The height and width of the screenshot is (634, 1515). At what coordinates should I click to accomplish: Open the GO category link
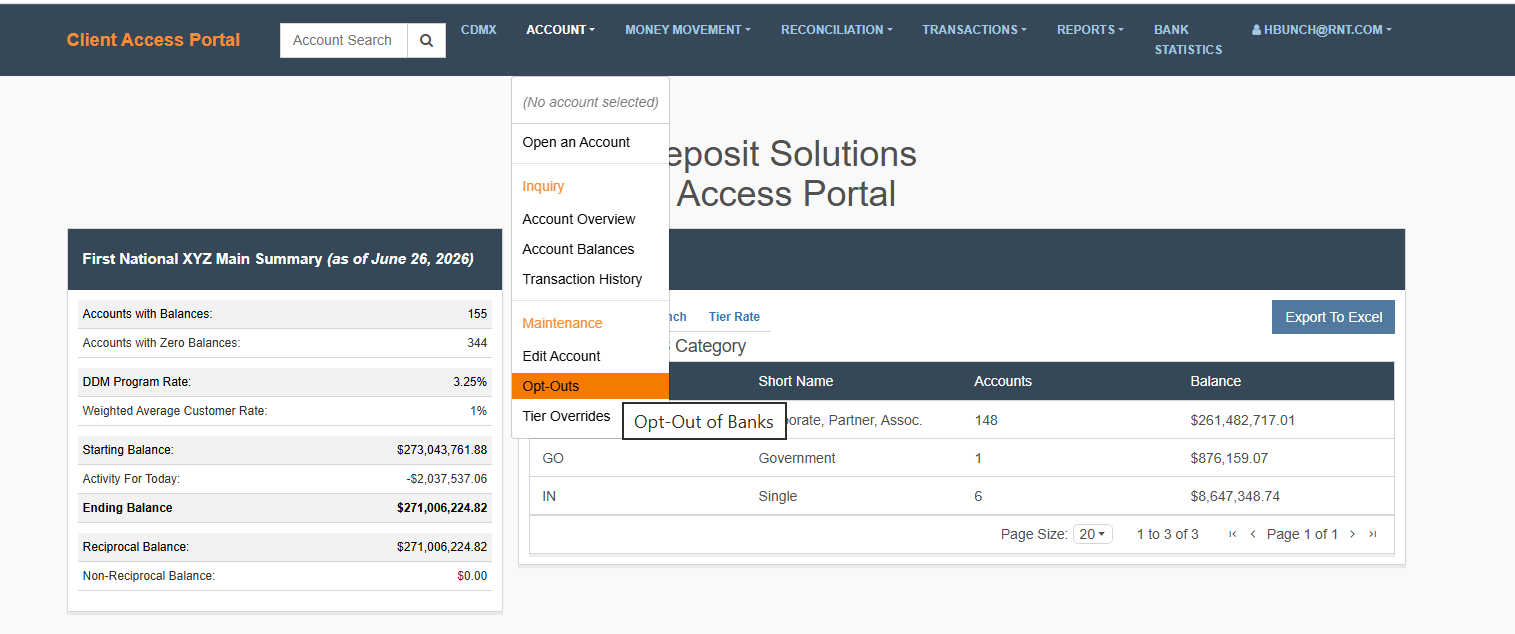pyautogui.click(x=553, y=458)
